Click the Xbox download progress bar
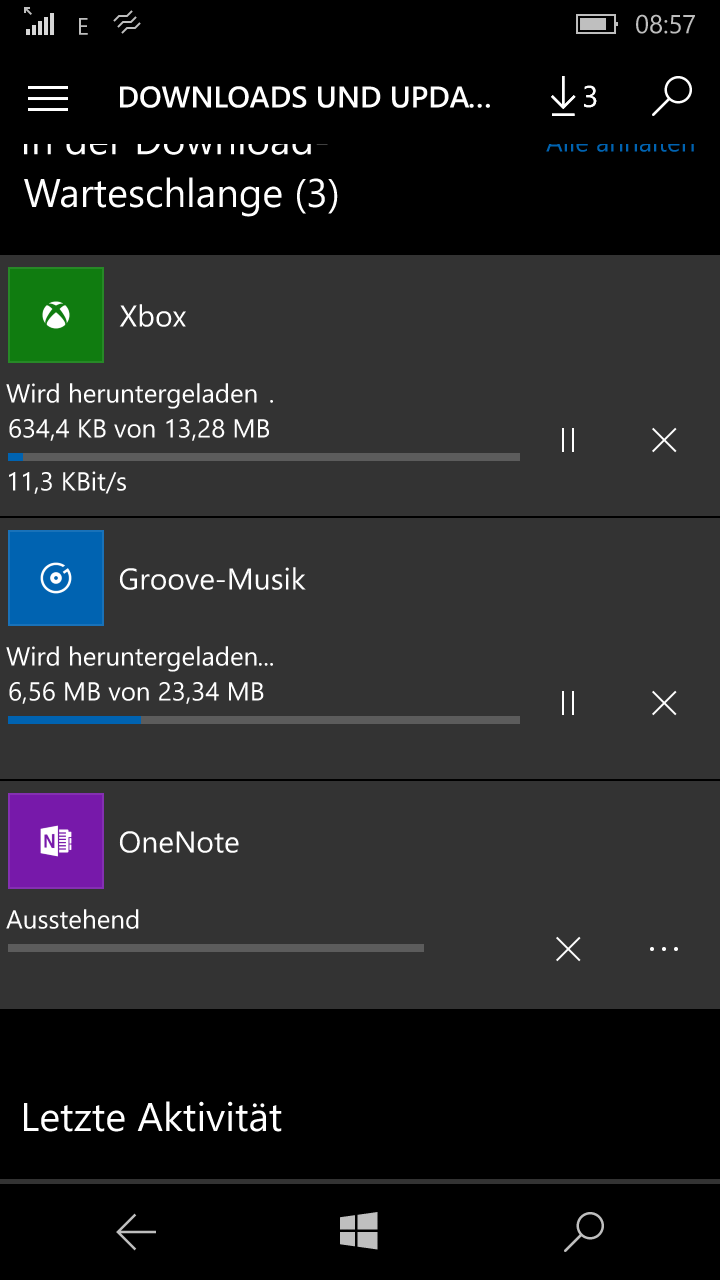Screen dimensions: 720x1280 pos(264,457)
